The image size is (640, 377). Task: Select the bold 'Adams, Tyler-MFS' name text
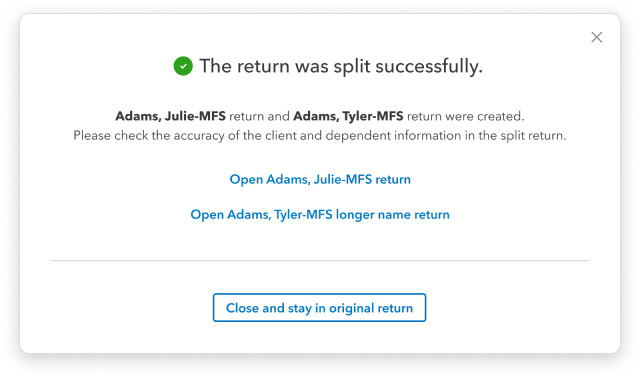click(x=348, y=116)
